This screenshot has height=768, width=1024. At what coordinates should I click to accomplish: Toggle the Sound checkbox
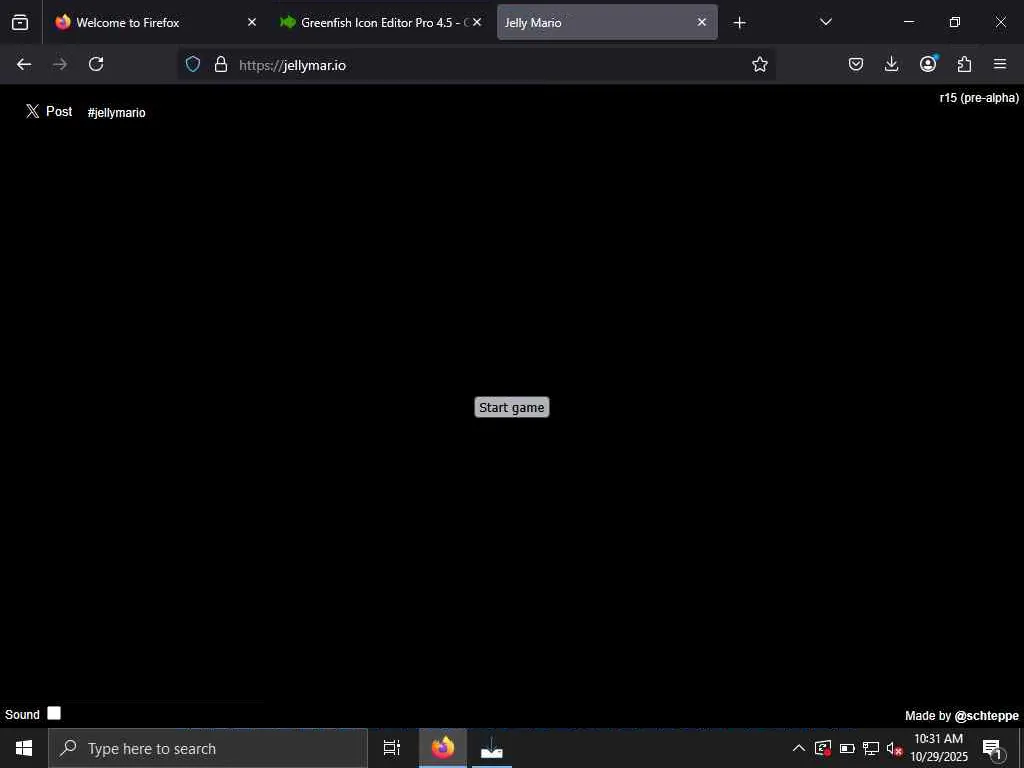pos(54,713)
